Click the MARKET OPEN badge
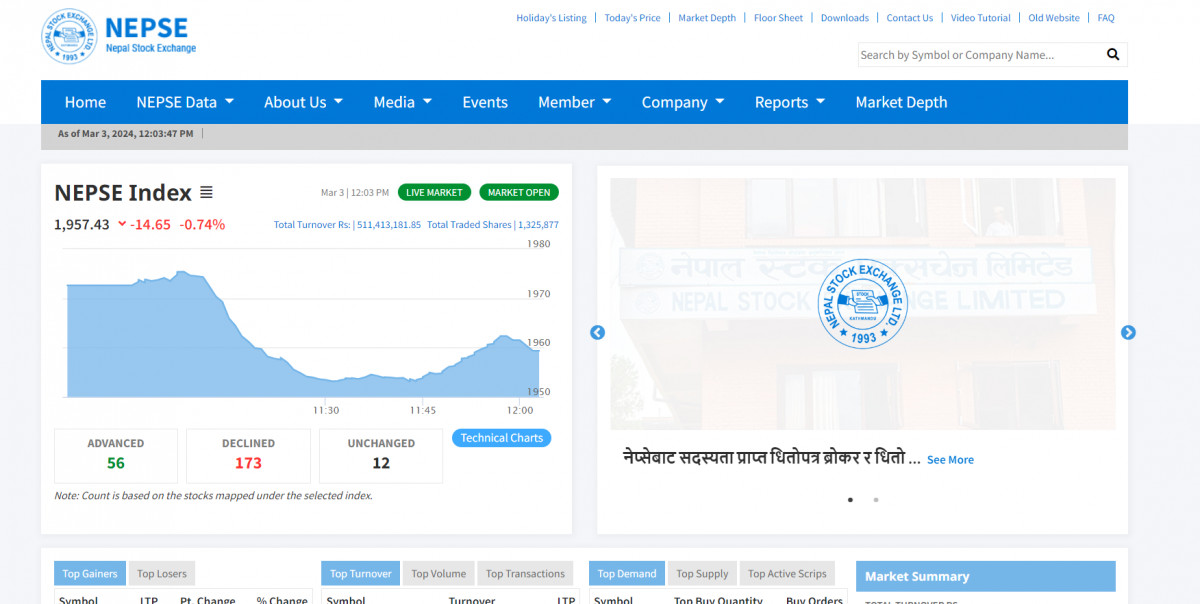 pos(519,192)
